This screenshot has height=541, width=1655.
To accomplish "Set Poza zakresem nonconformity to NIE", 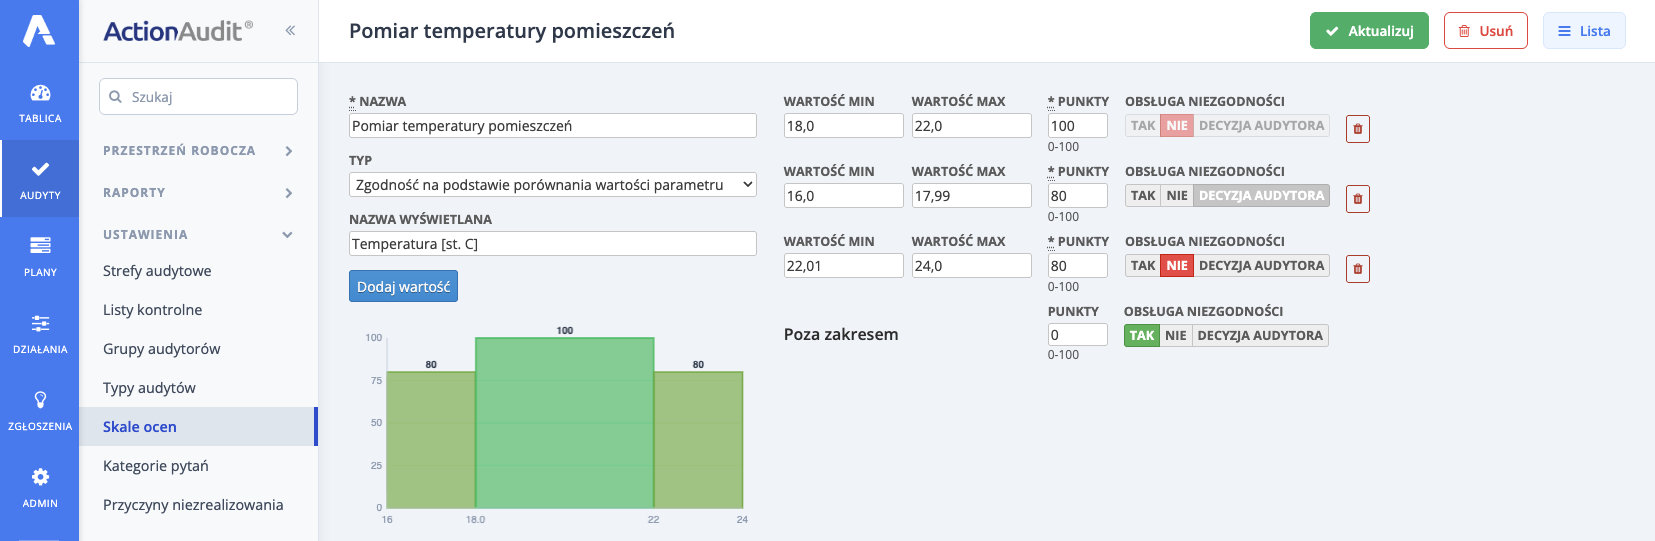I will coord(1175,336).
